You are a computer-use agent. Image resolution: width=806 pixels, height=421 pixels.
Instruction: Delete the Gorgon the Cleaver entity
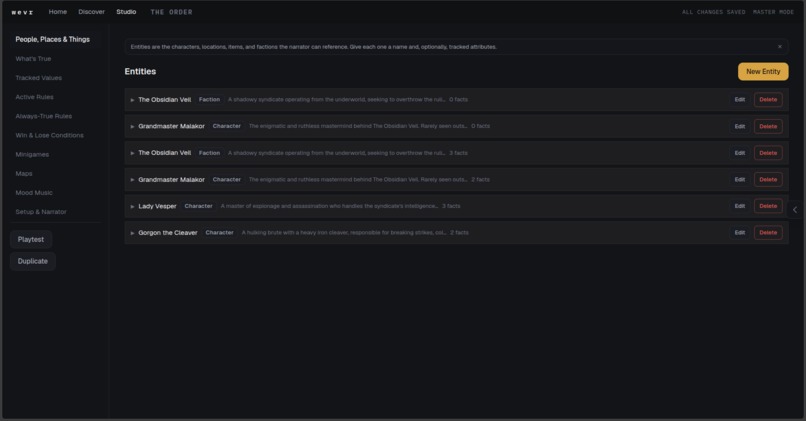(x=768, y=233)
